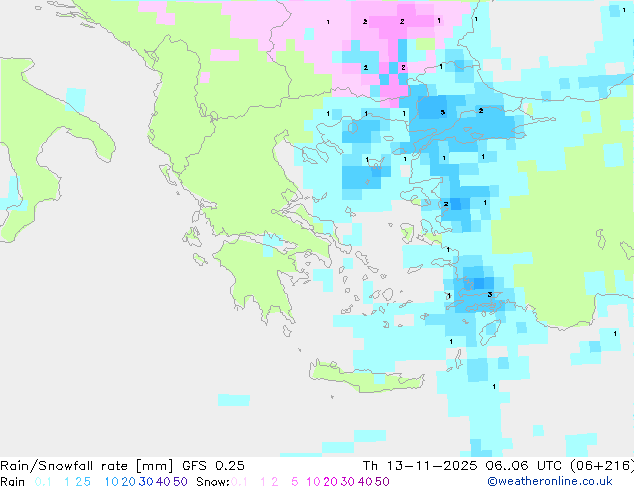The image size is (634, 490).
Task: Select the snow legend value 30
Action: point(348,482)
